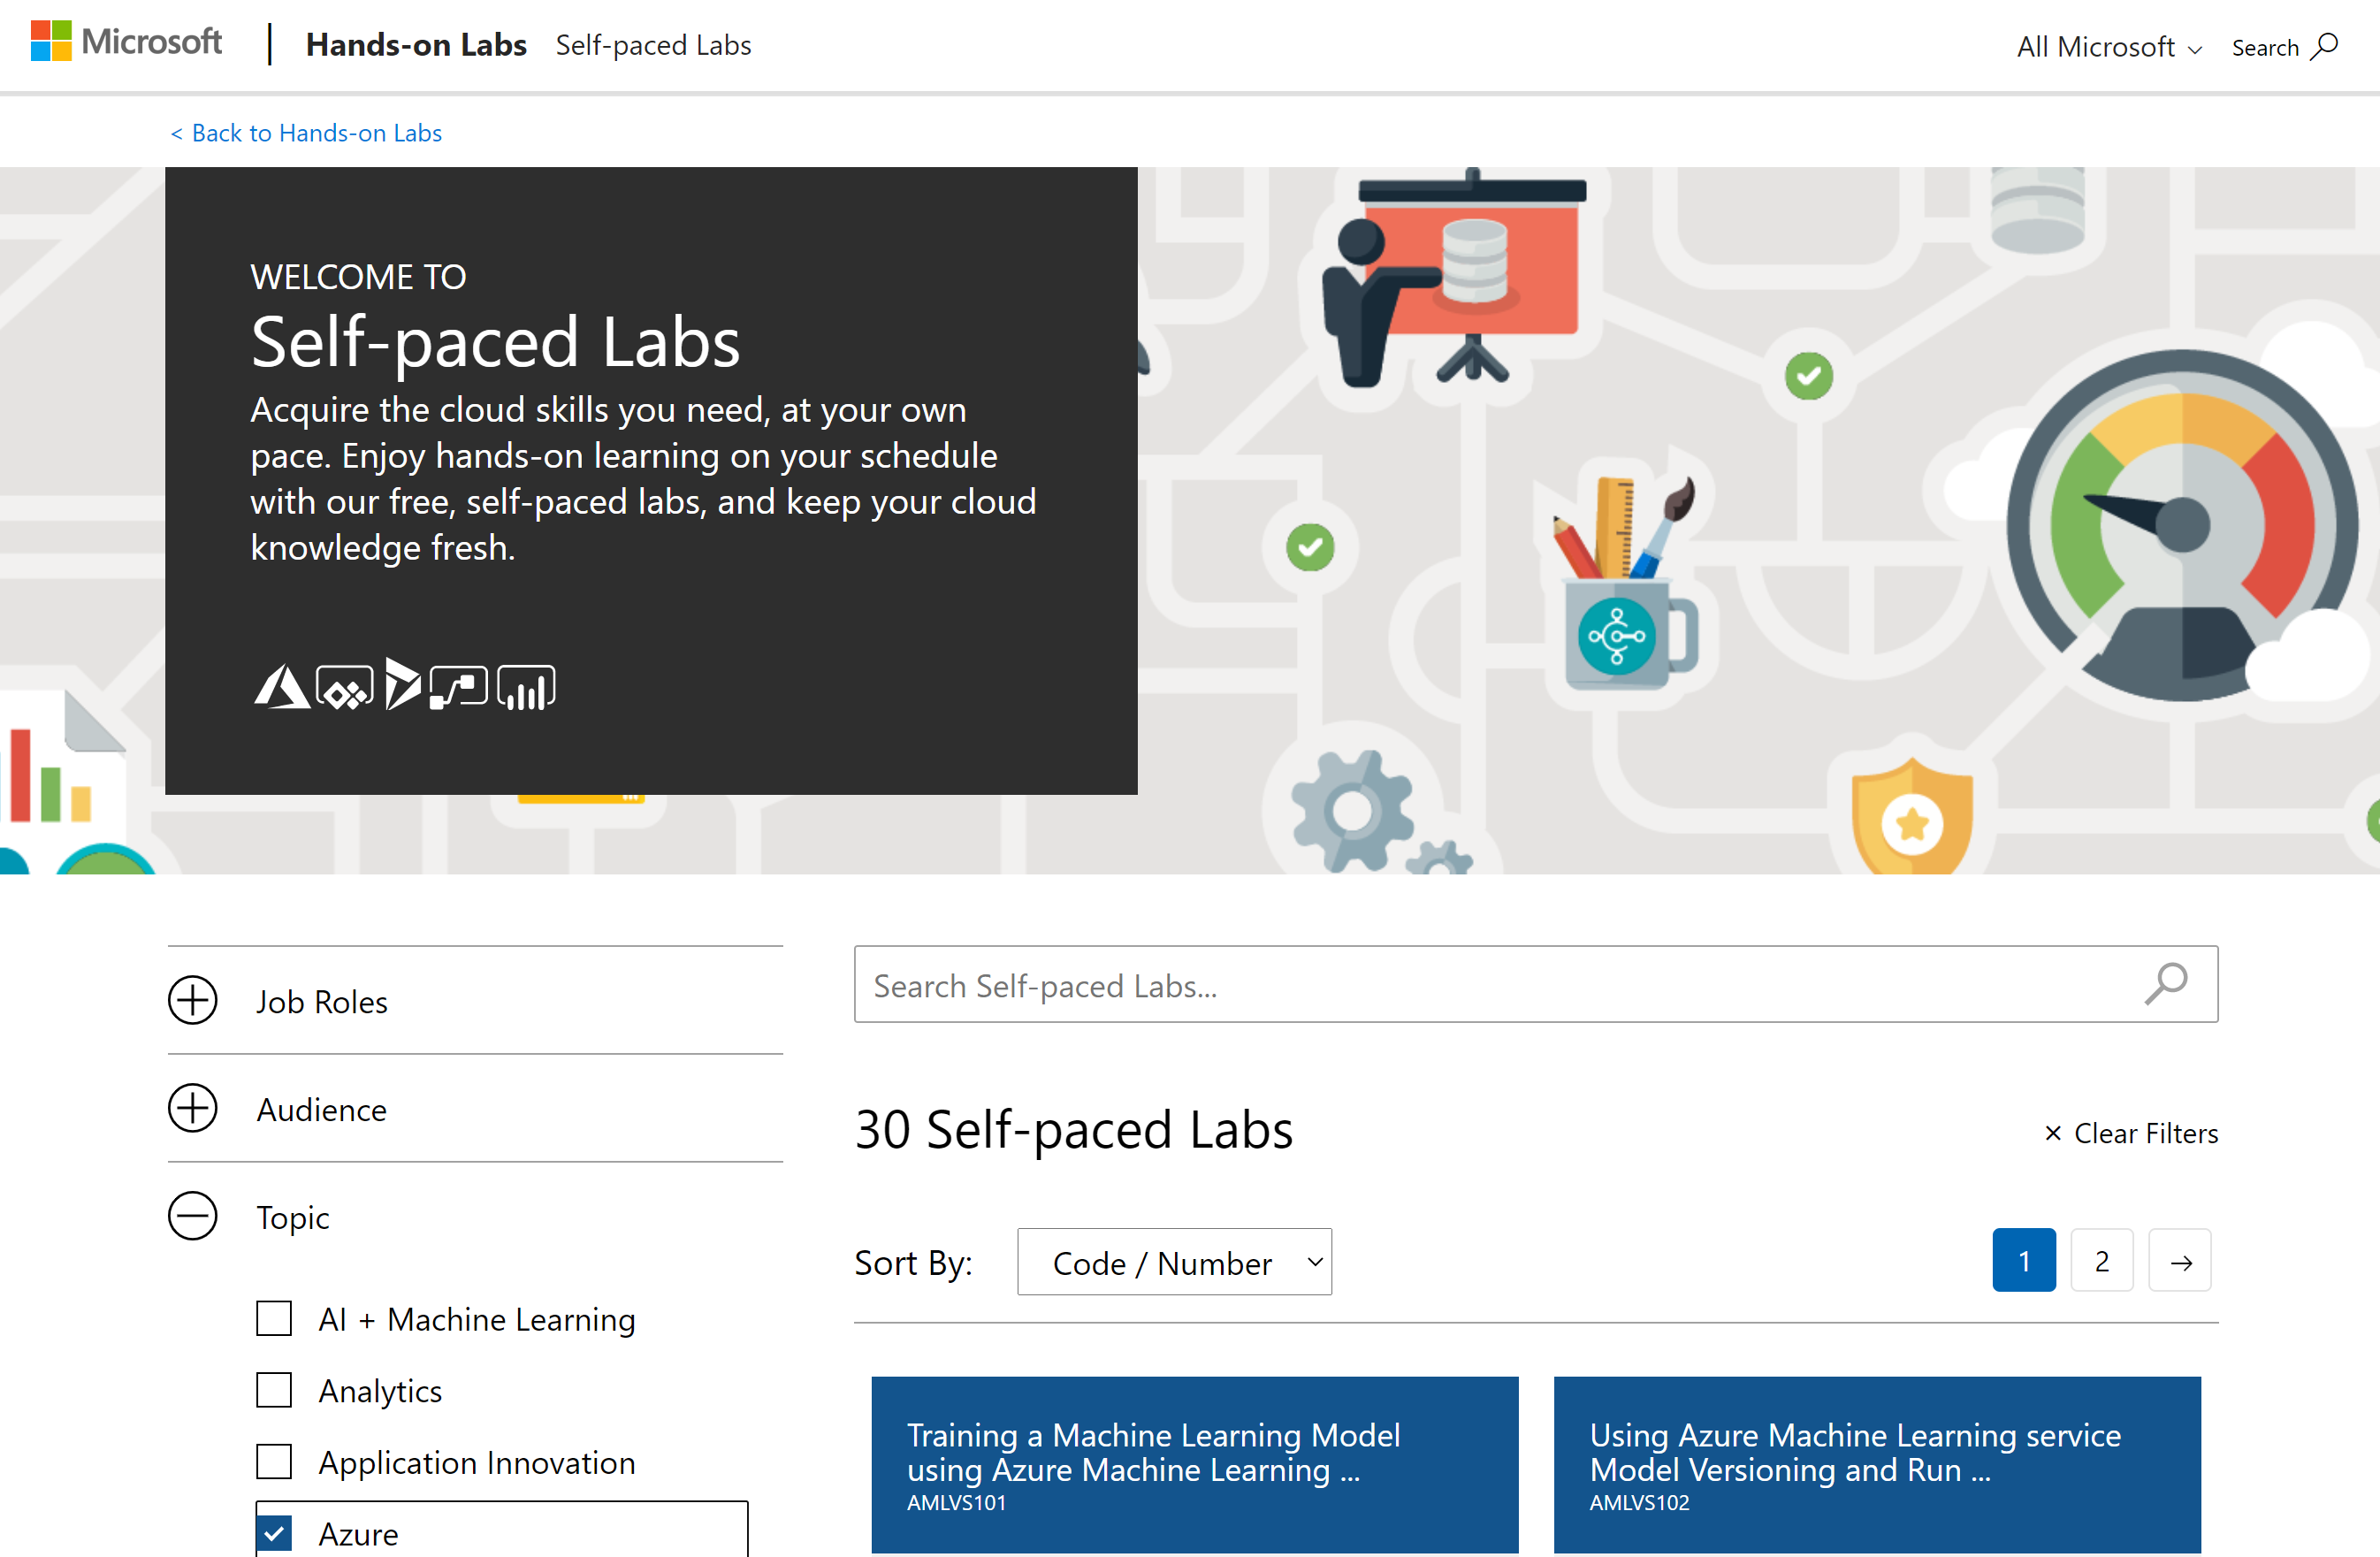
Task: Uncheck the Azure topic checkbox
Action: 274,1533
